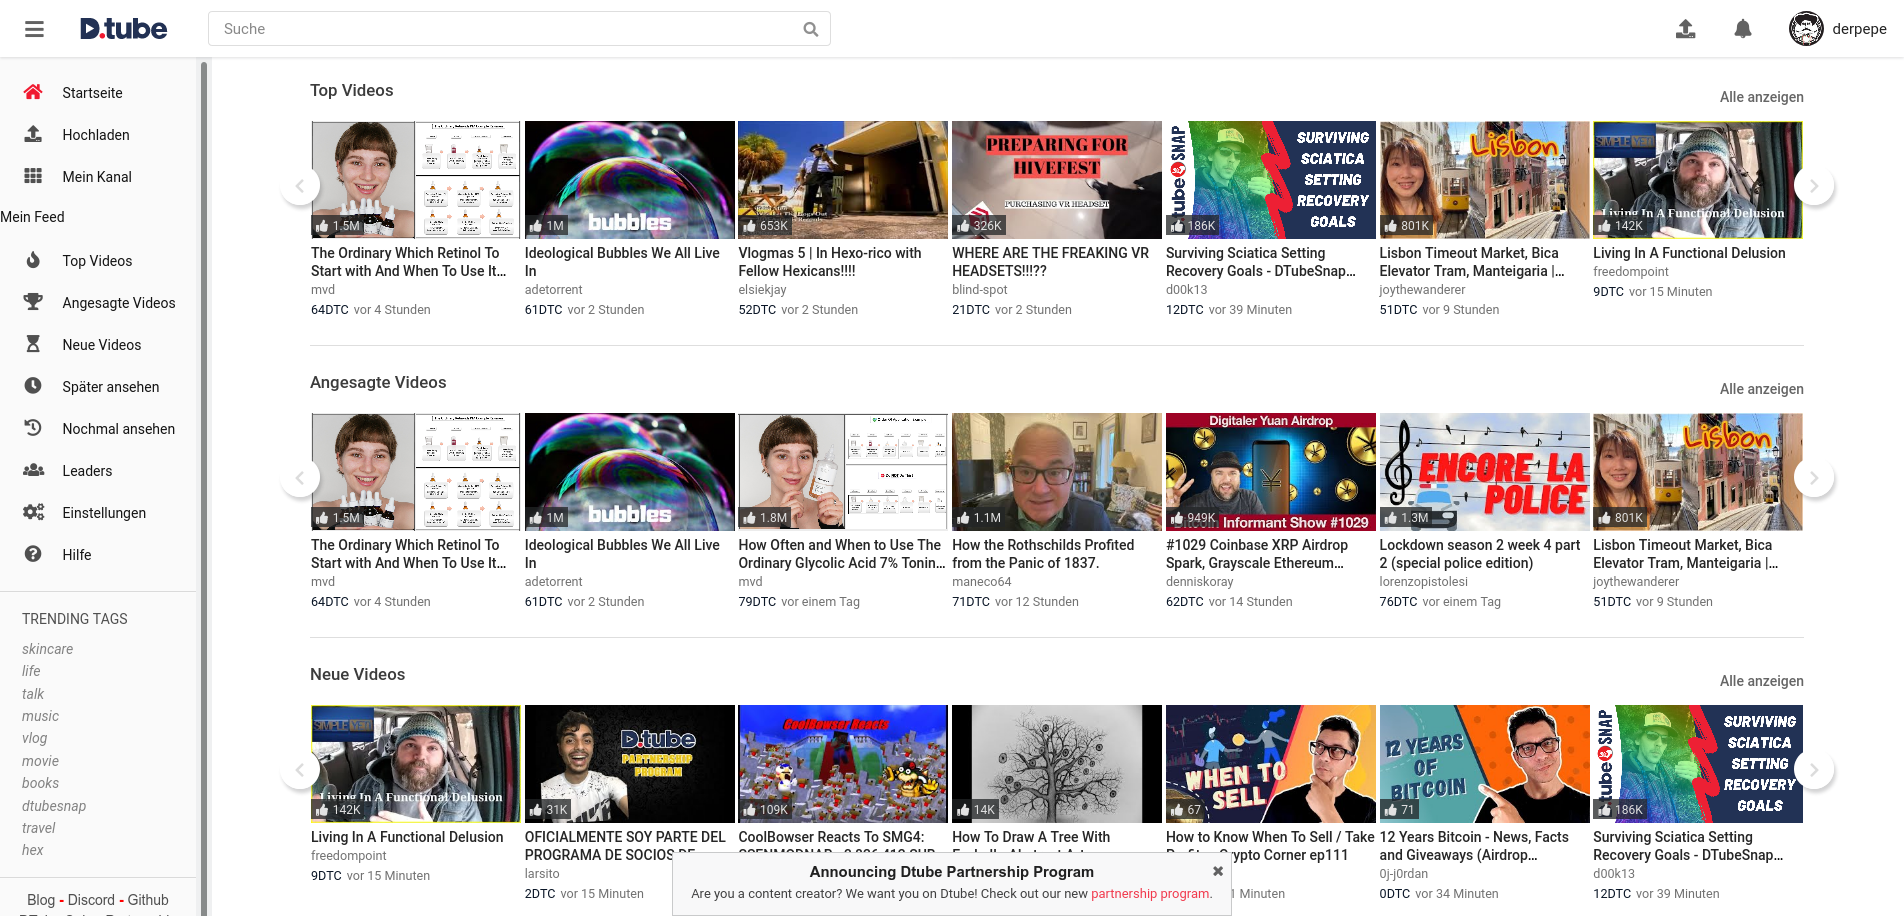Select the skincare trending tag
Image resolution: width=1904 pixels, height=916 pixels.
[x=48, y=649]
